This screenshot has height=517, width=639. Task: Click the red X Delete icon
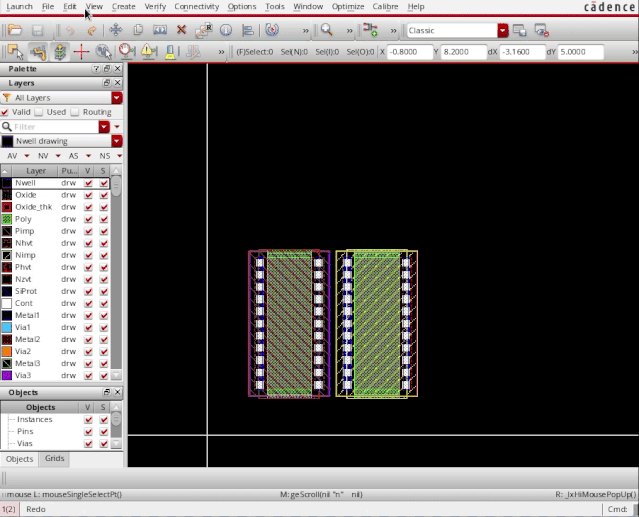pyautogui.click(x=181, y=30)
